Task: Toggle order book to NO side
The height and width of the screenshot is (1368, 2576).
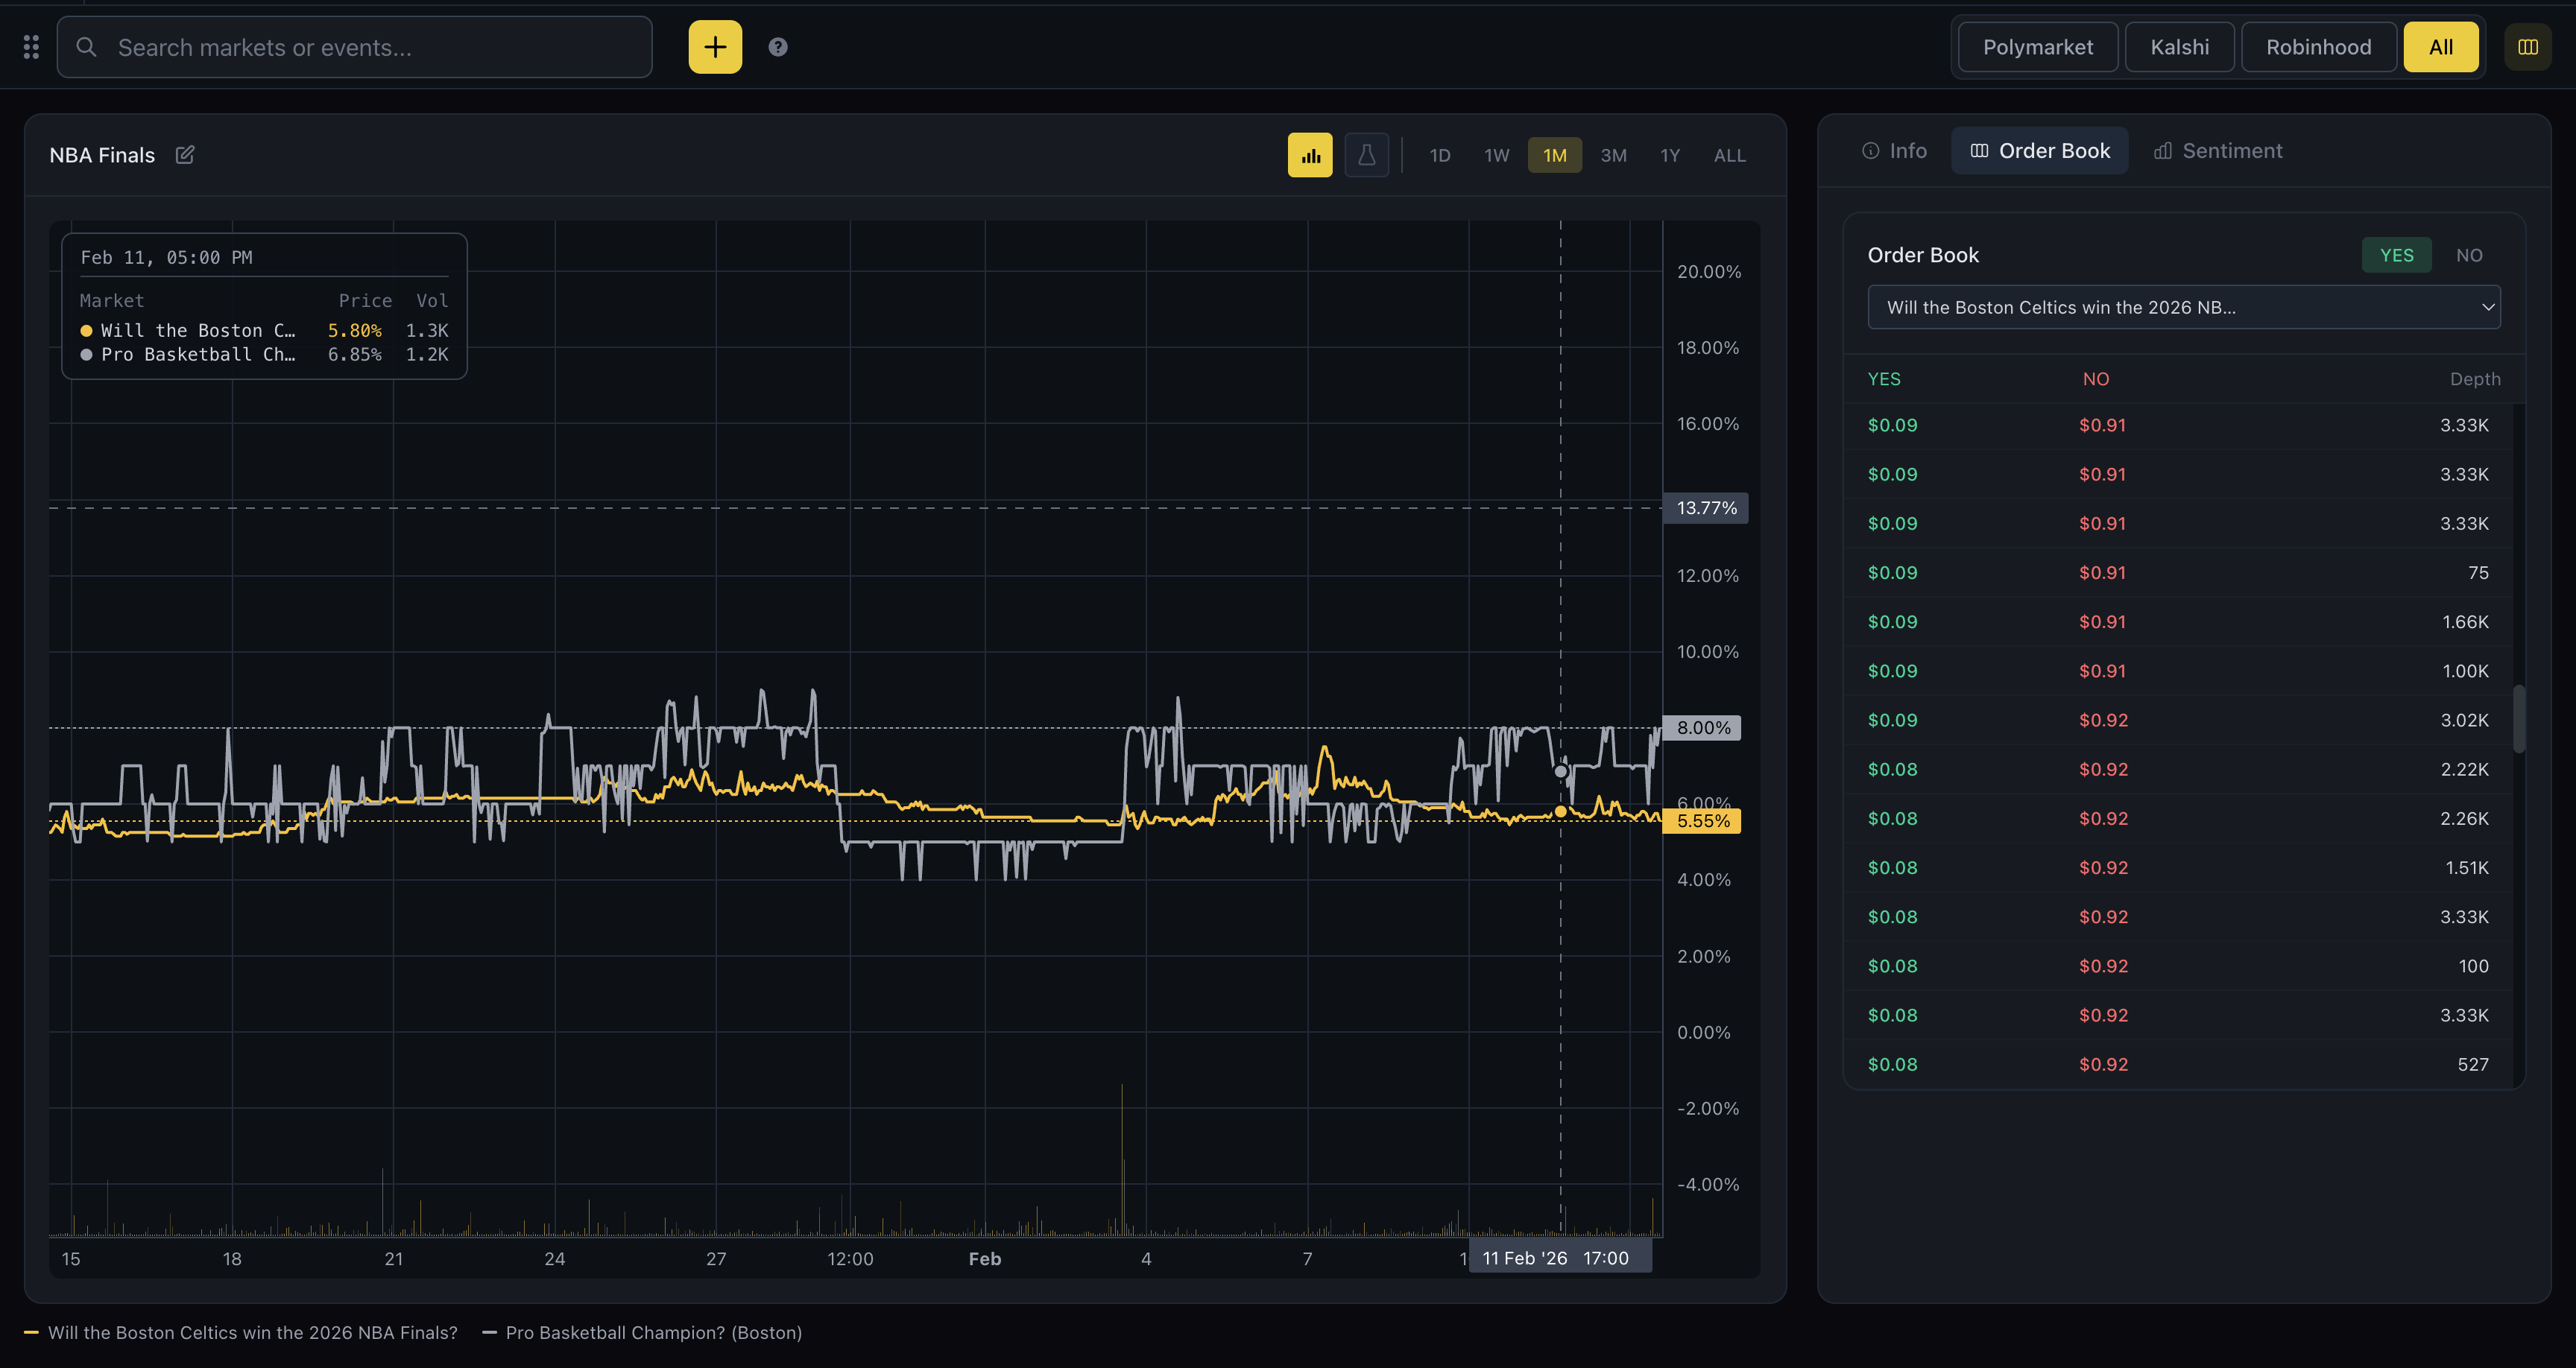Action: click(x=2469, y=255)
